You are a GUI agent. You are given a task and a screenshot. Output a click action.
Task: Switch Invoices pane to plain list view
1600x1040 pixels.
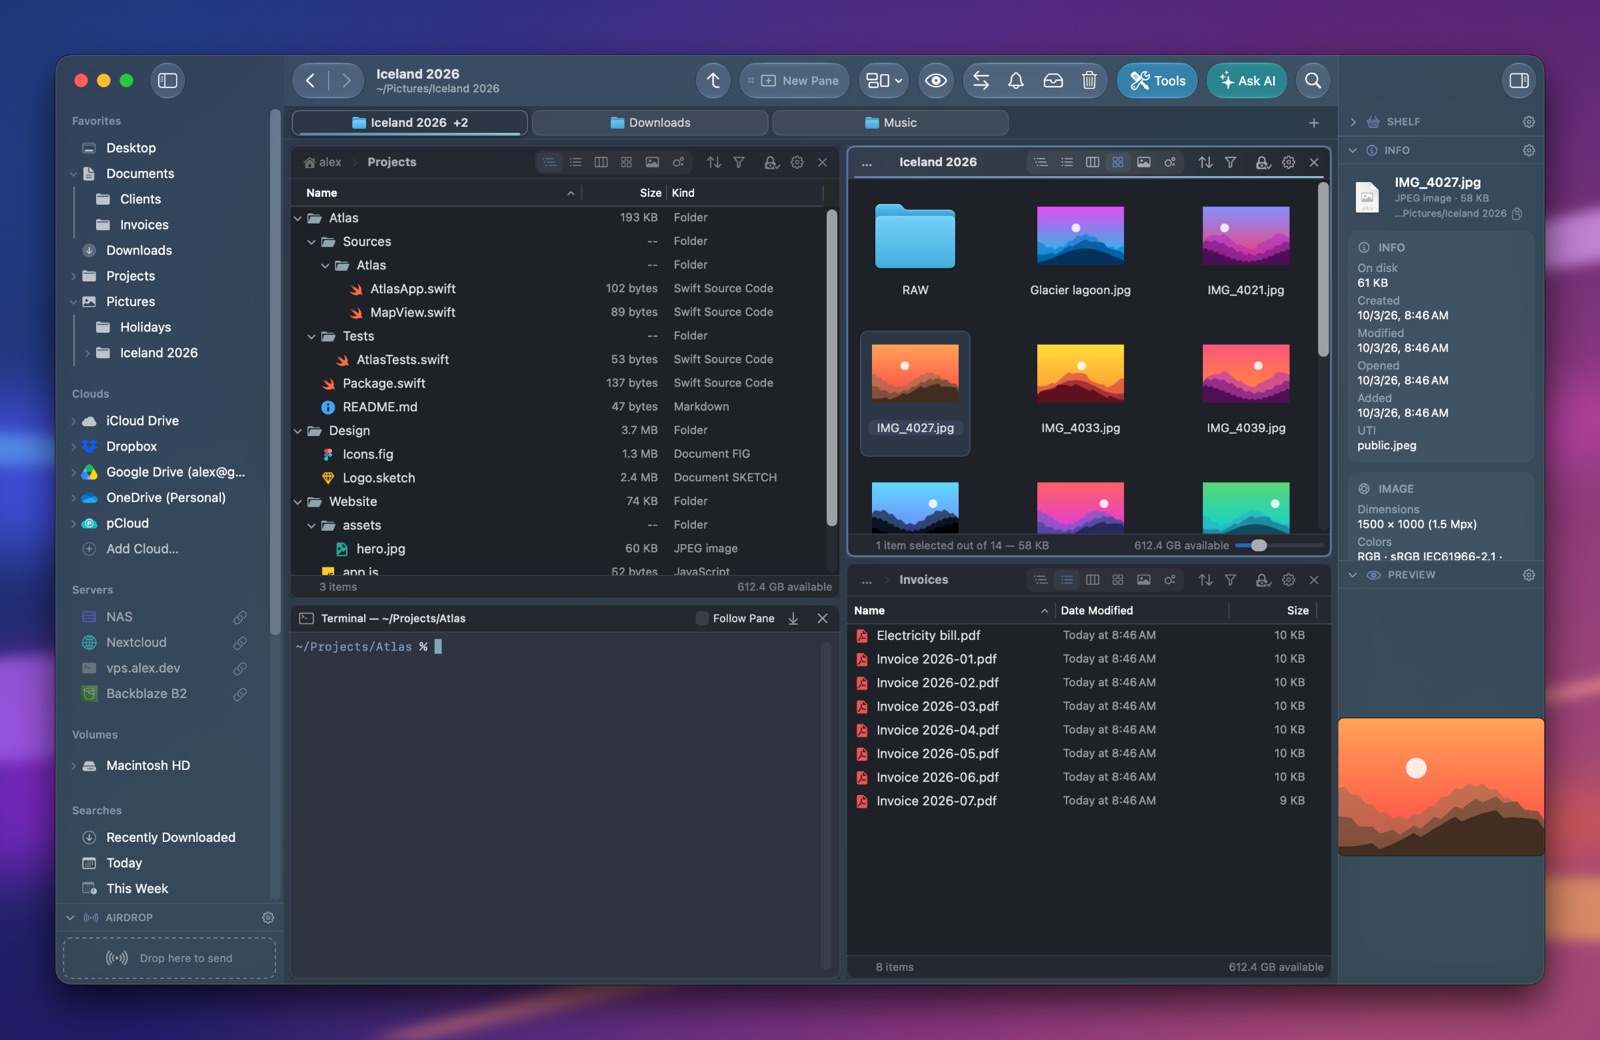1067,580
